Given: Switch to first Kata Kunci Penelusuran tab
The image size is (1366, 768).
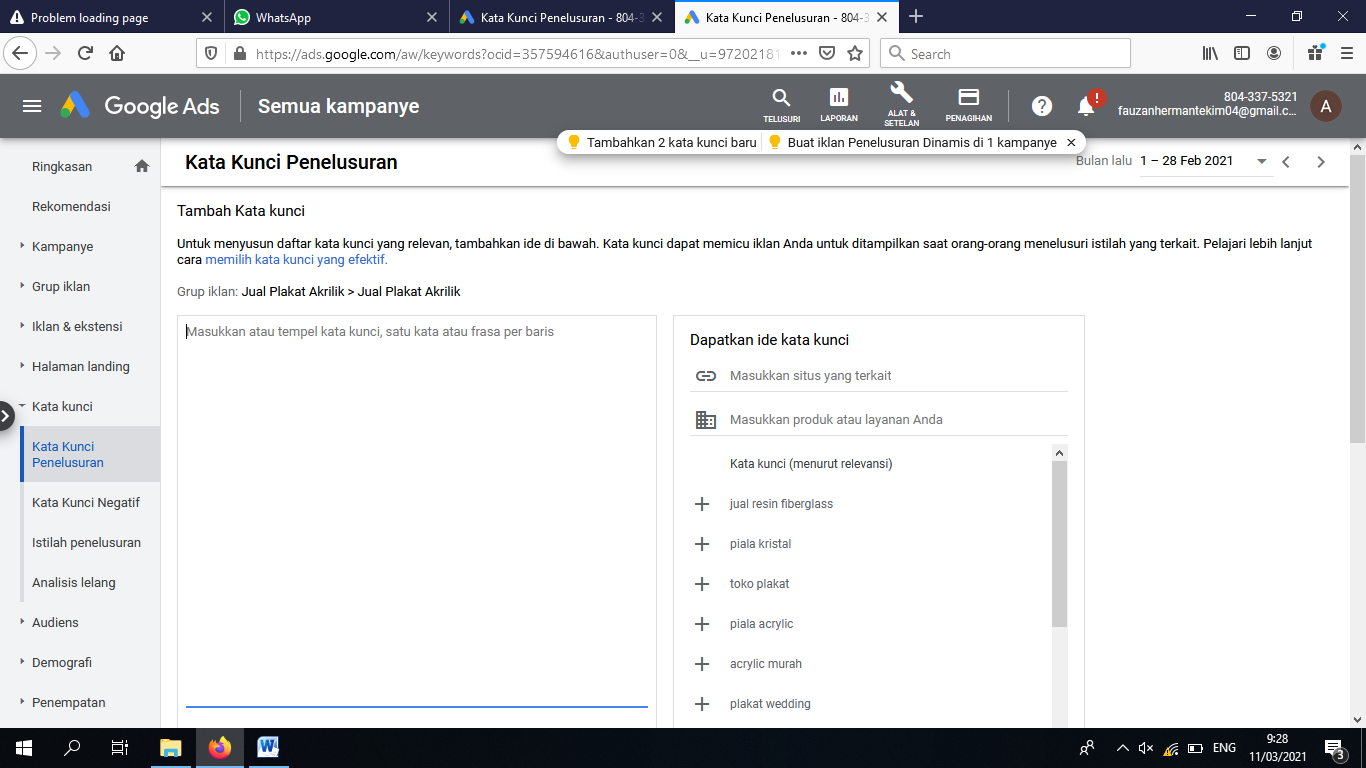Looking at the screenshot, I should 560,17.
